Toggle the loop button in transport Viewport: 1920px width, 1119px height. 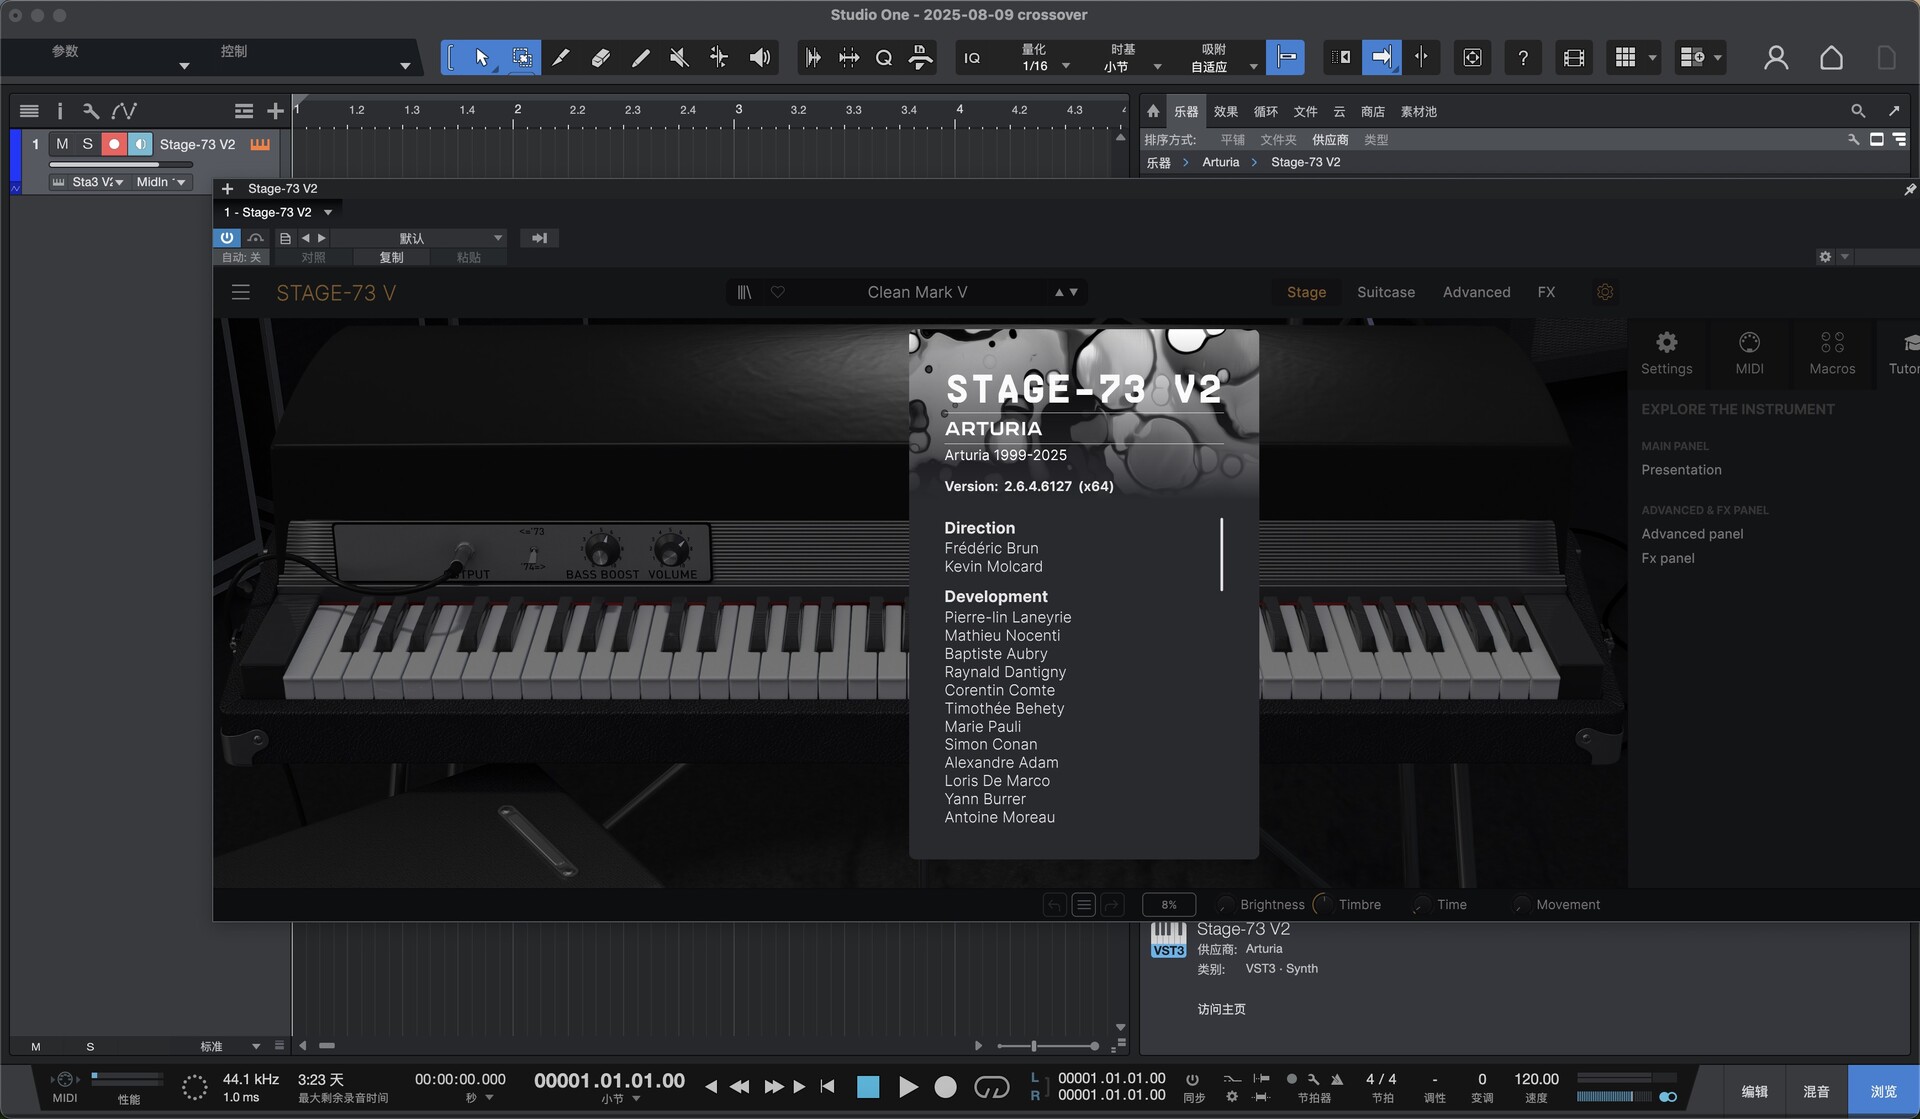click(991, 1087)
